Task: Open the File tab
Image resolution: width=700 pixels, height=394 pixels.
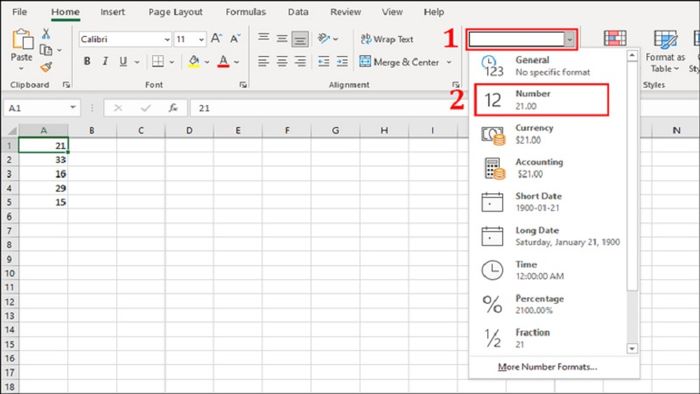Action: click(19, 12)
